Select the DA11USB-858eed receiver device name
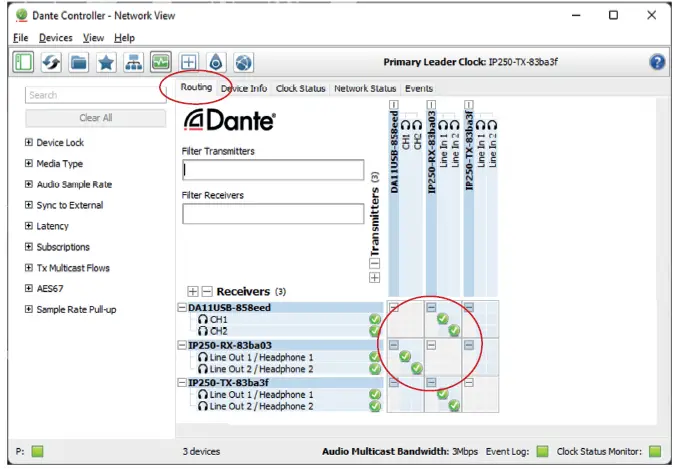The height and width of the screenshot is (469, 677). click(x=229, y=307)
